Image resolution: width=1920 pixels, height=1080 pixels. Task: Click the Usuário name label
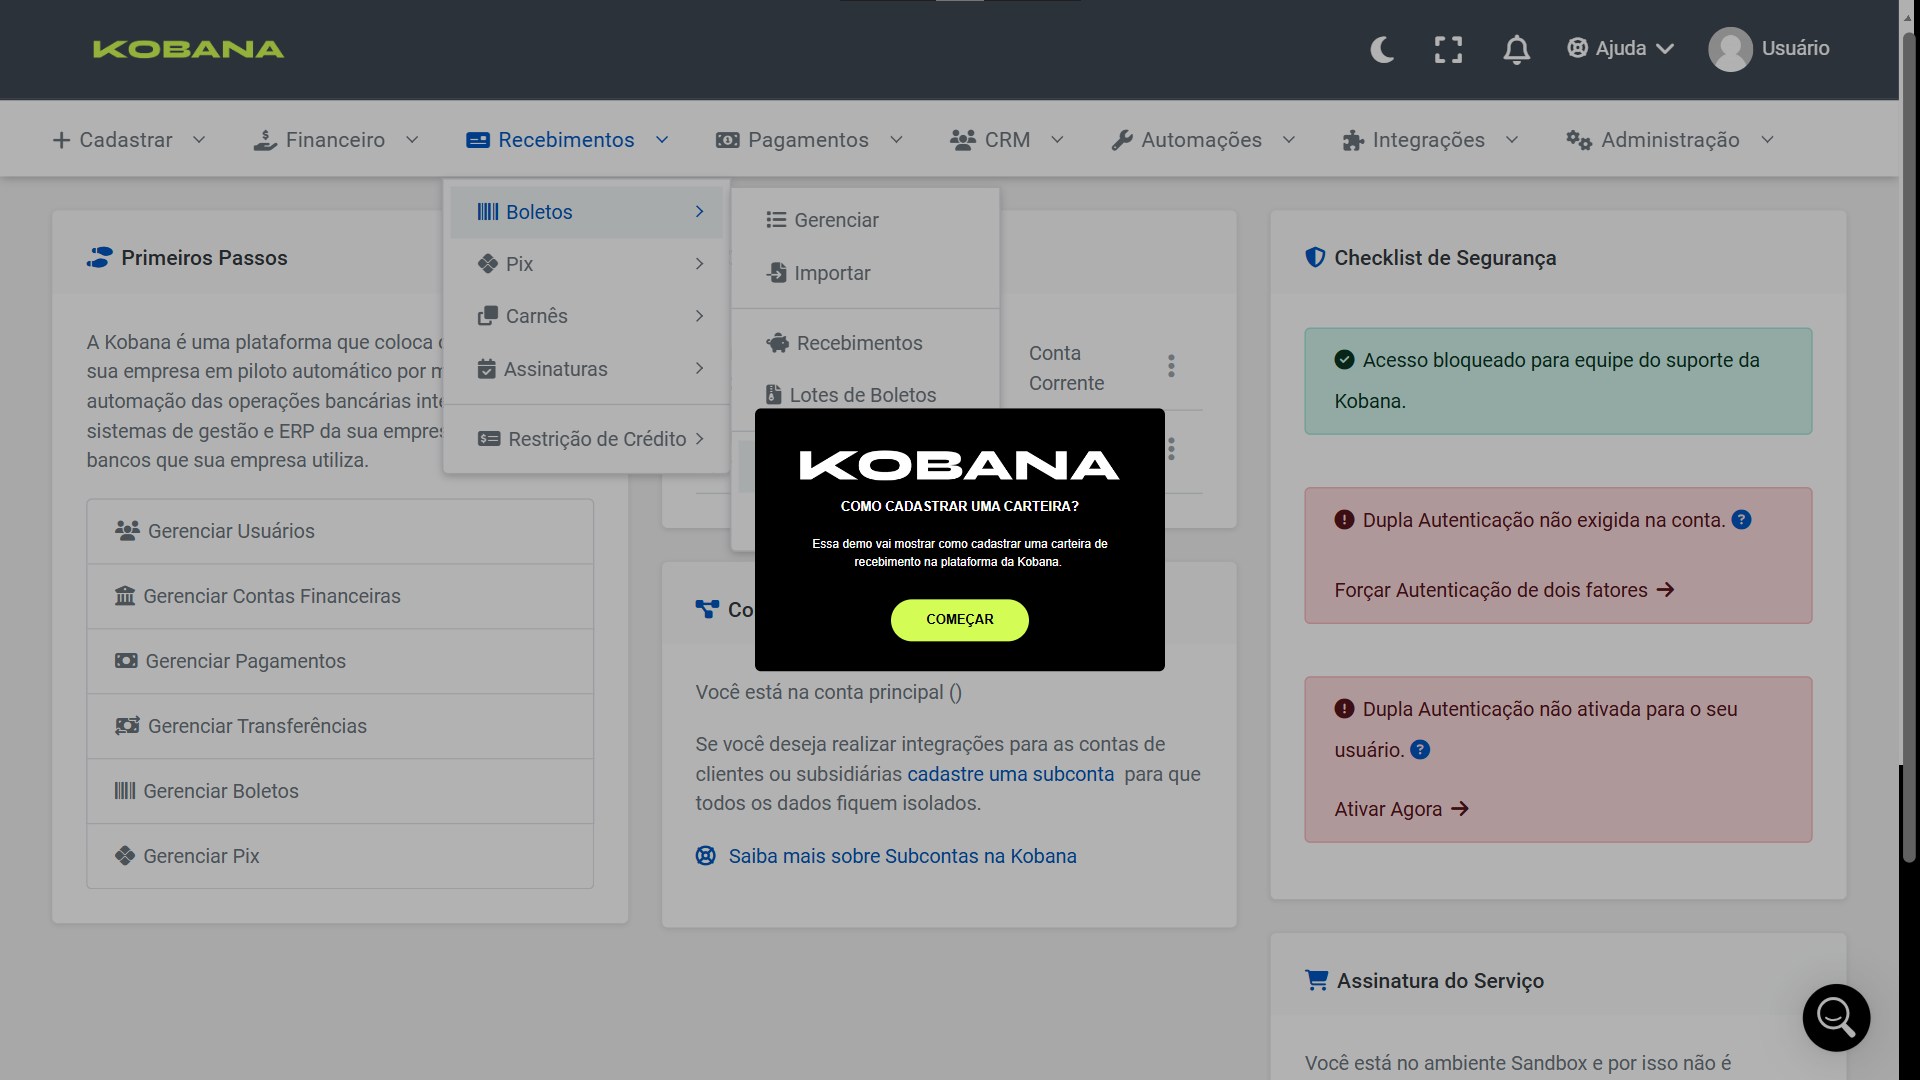pyautogui.click(x=1796, y=48)
